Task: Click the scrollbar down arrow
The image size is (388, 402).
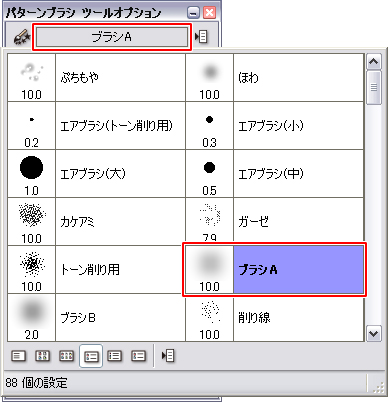Action: 374,334
